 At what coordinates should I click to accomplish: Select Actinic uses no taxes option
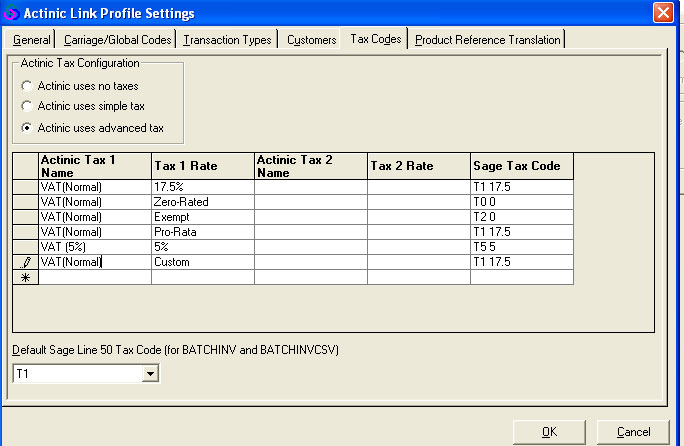[x=27, y=86]
